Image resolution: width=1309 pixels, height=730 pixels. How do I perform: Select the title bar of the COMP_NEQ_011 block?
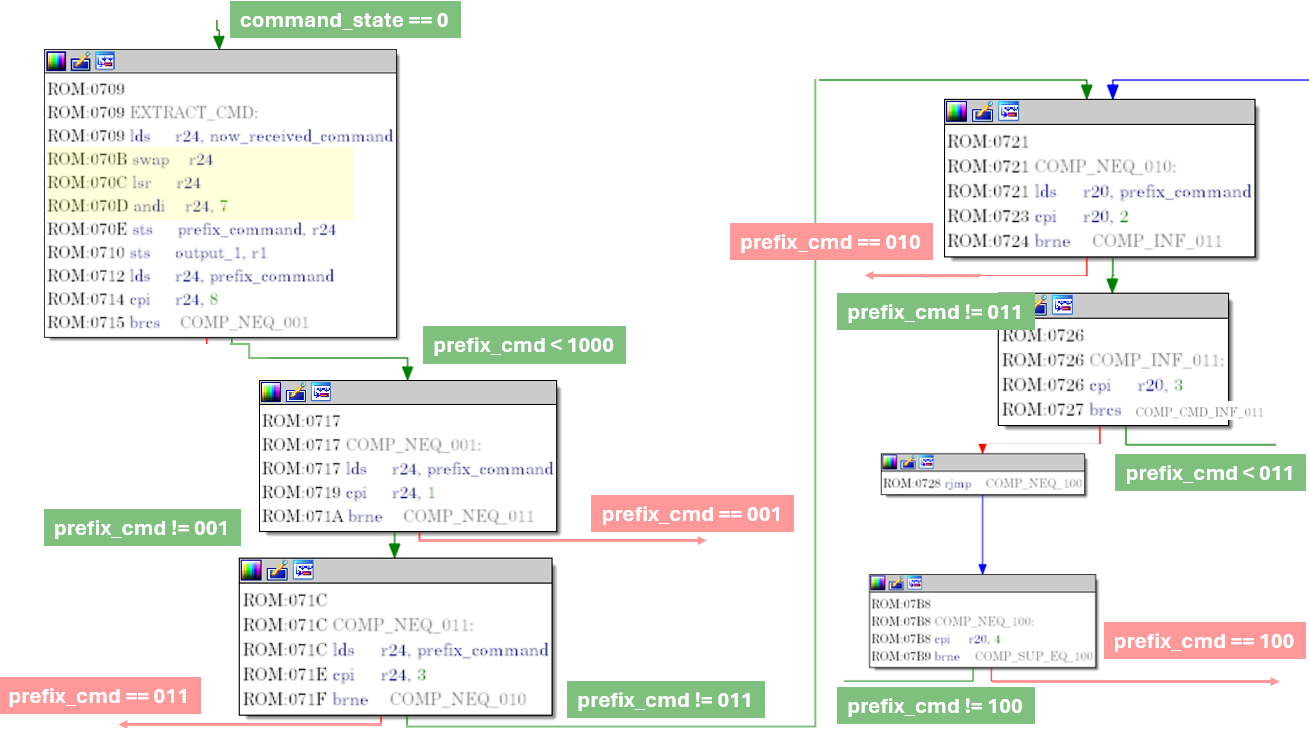(396, 571)
